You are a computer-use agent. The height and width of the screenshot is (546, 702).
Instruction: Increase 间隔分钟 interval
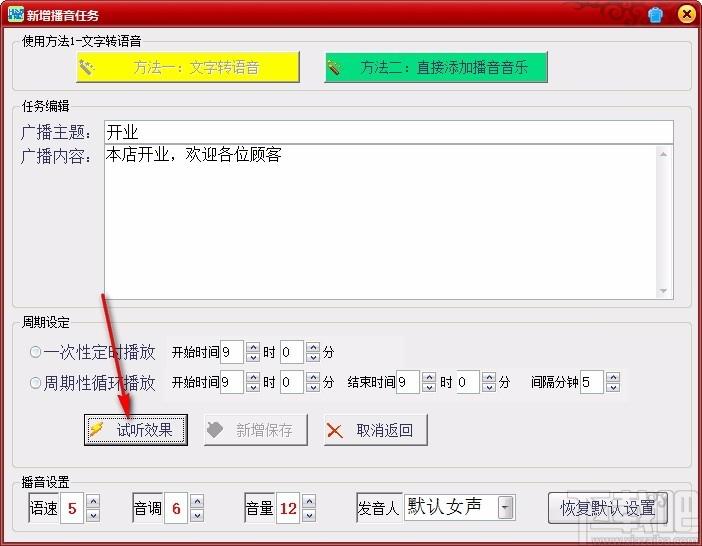point(613,377)
